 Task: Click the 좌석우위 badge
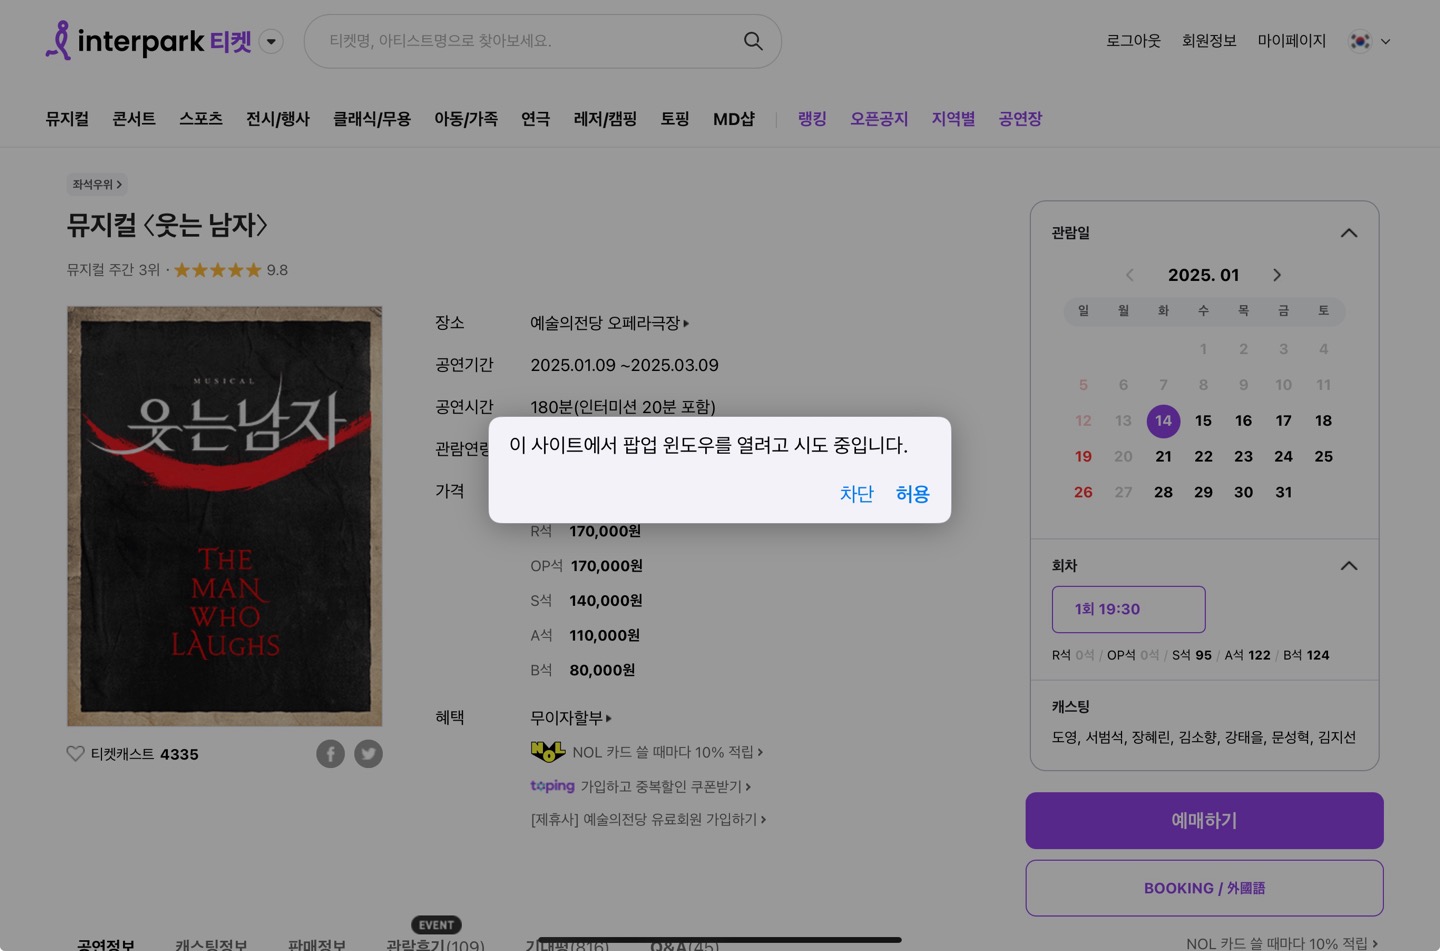(x=97, y=184)
